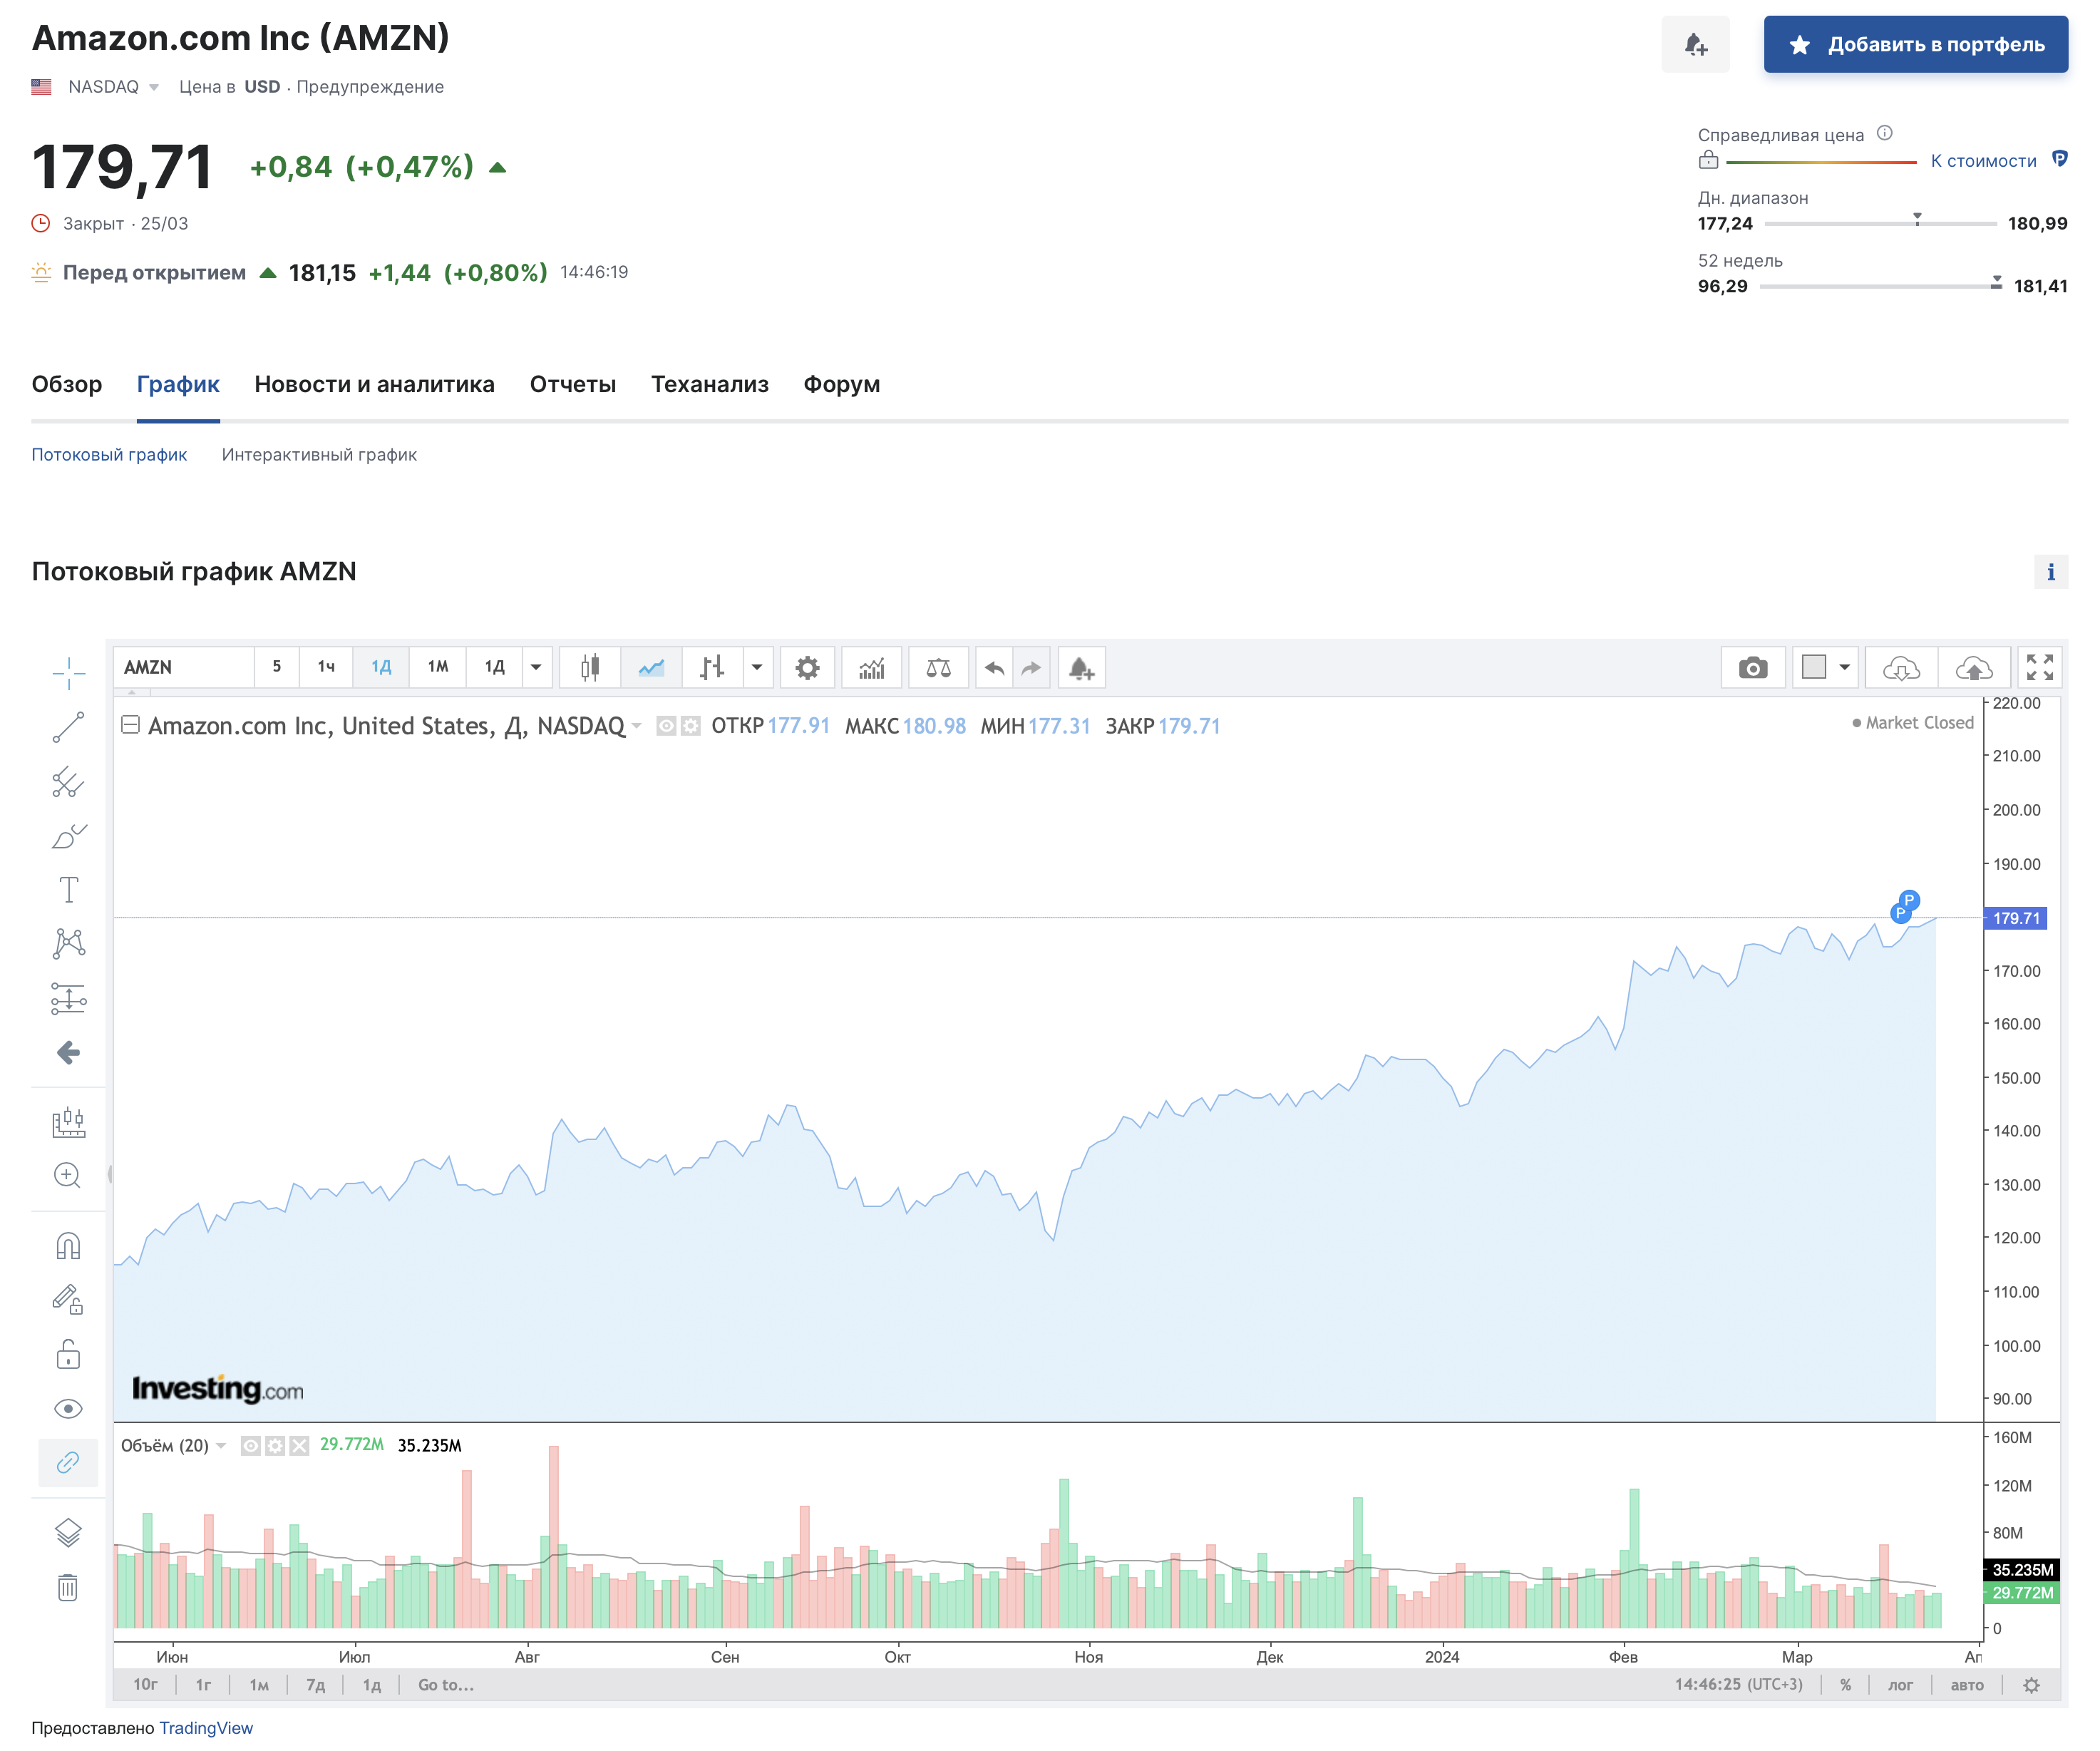The width and height of the screenshot is (2100, 1751).
Task: Select the text annotation tool
Action: click(68, 889)
